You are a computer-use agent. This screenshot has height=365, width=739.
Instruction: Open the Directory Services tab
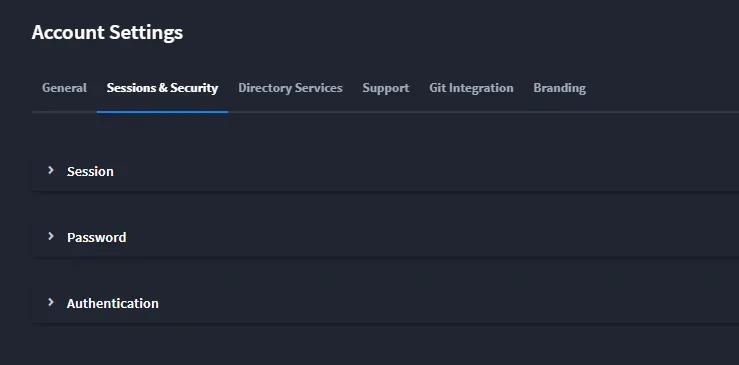pos(290,88)
